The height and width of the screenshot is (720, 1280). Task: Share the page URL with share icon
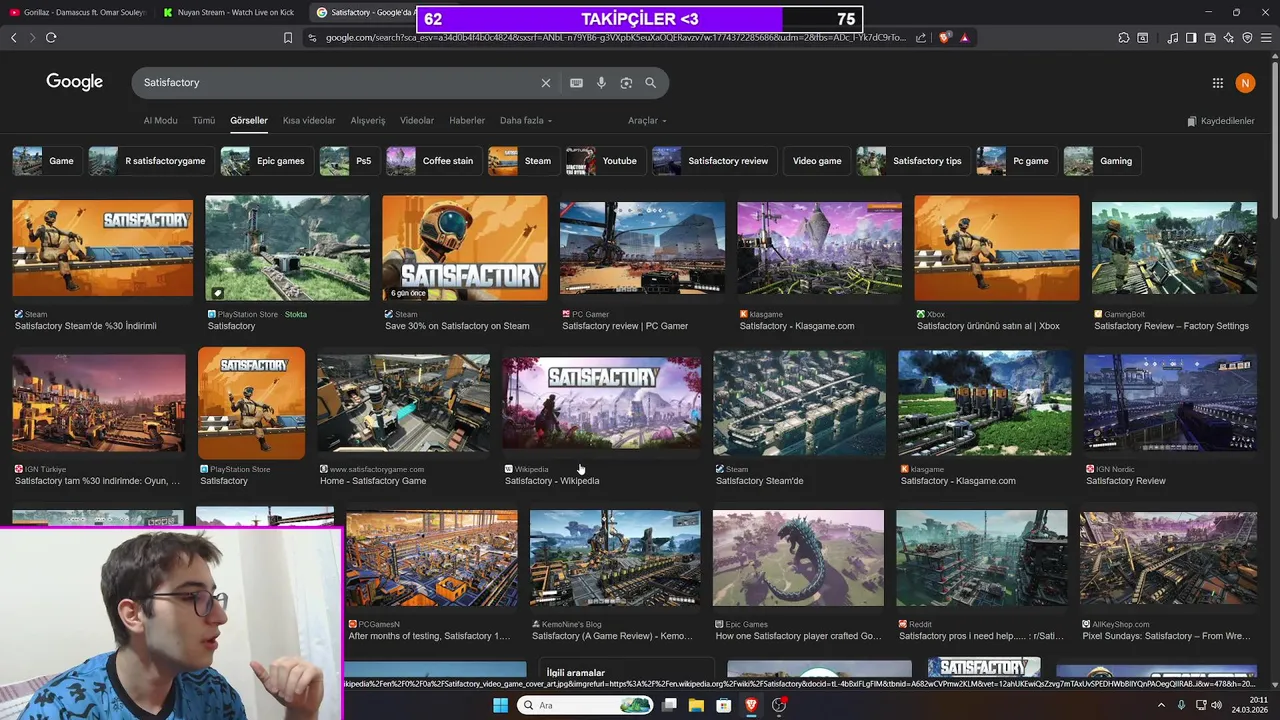921,38
